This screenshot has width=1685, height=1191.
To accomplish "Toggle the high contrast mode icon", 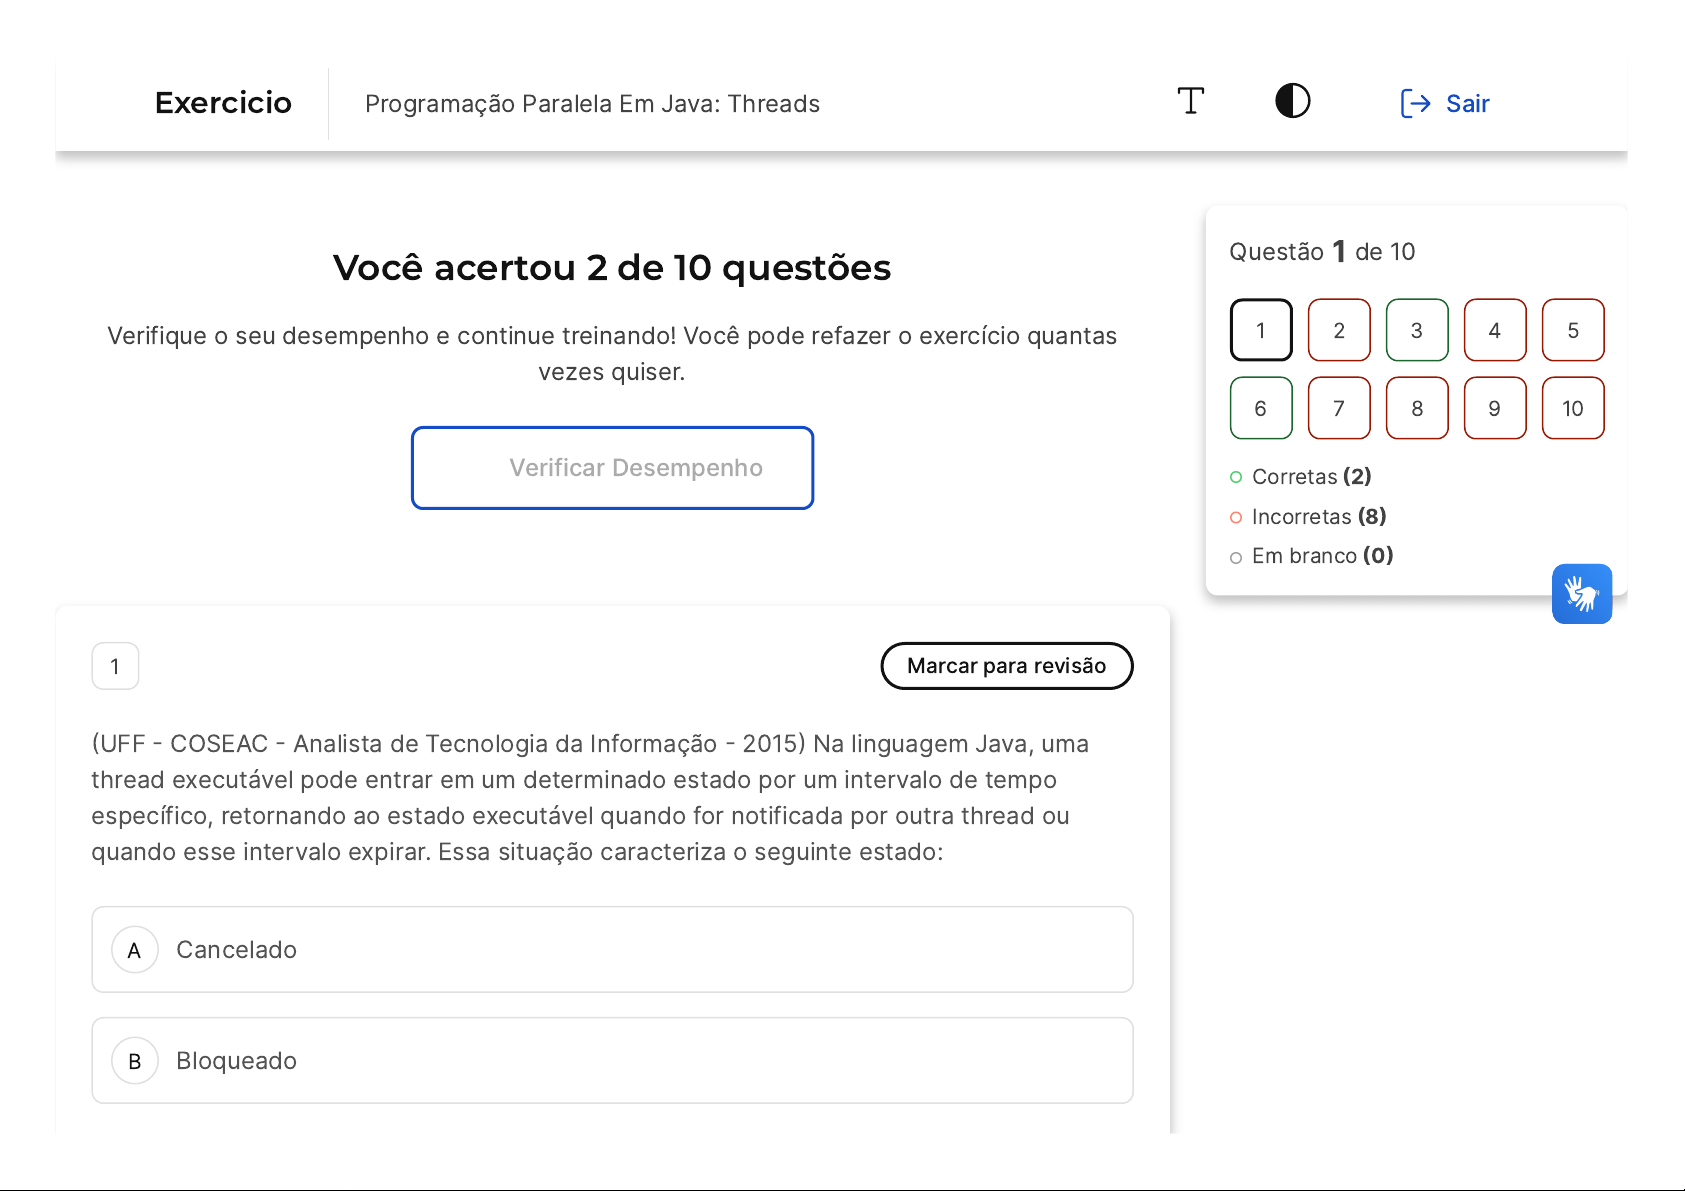I will [1292, 102].
